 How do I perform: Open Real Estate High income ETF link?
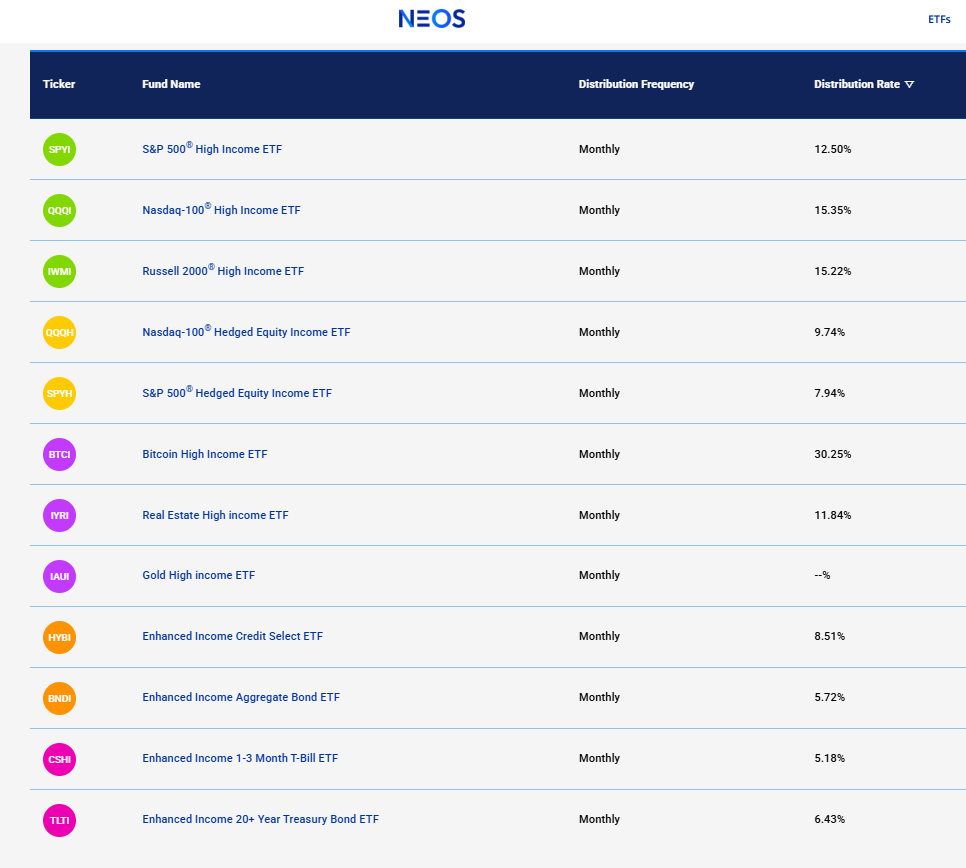tap(215, 515)
